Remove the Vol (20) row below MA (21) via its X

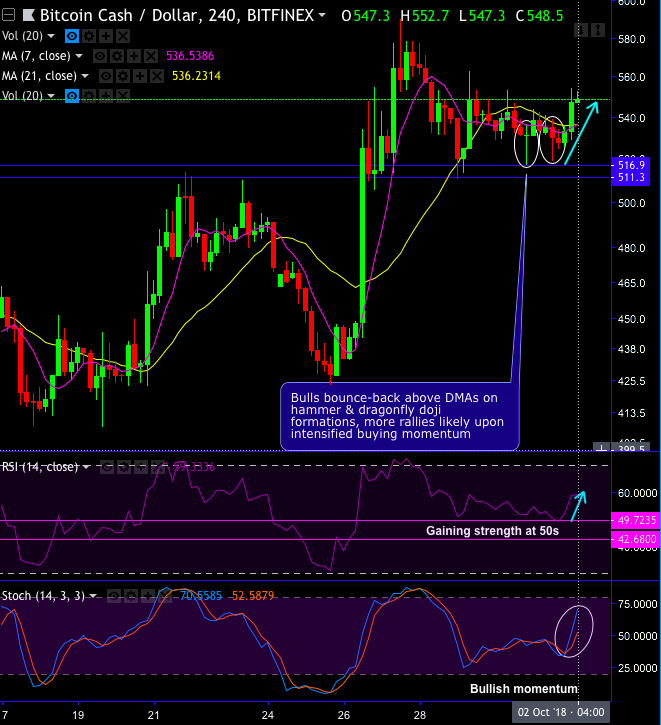pos(122,96)
